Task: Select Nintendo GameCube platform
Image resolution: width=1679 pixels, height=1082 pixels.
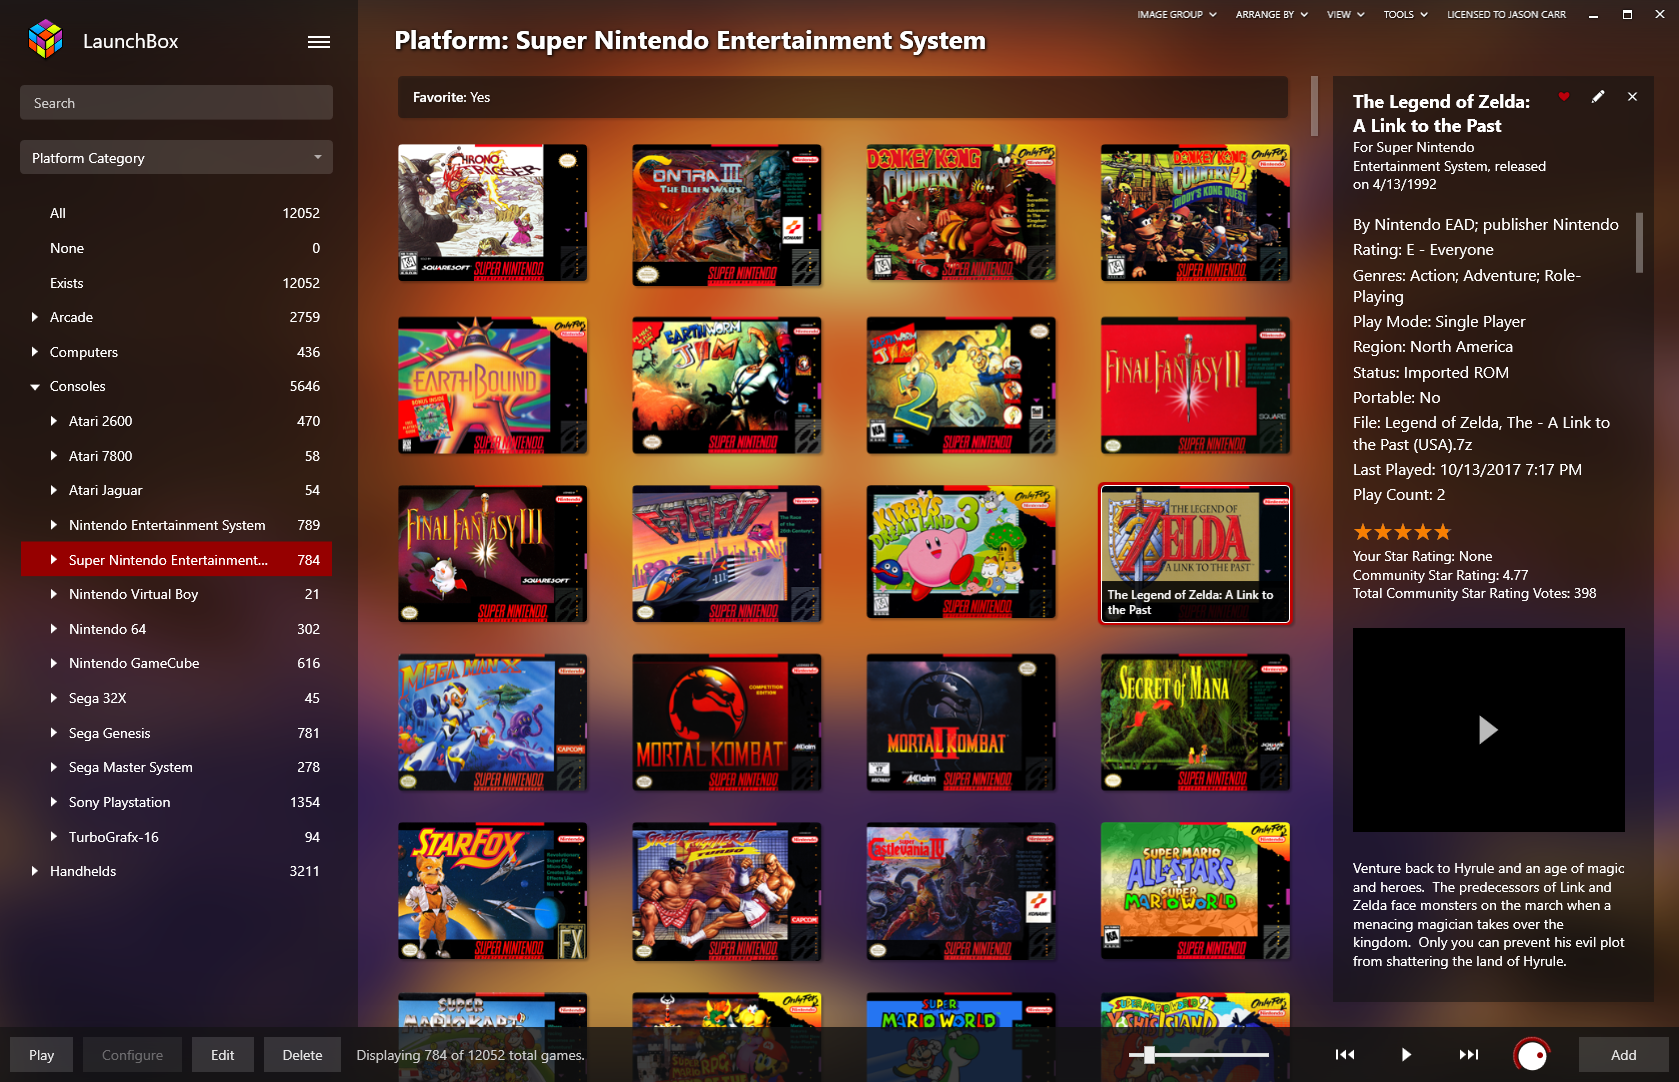Action: click(x=176, y=663)
